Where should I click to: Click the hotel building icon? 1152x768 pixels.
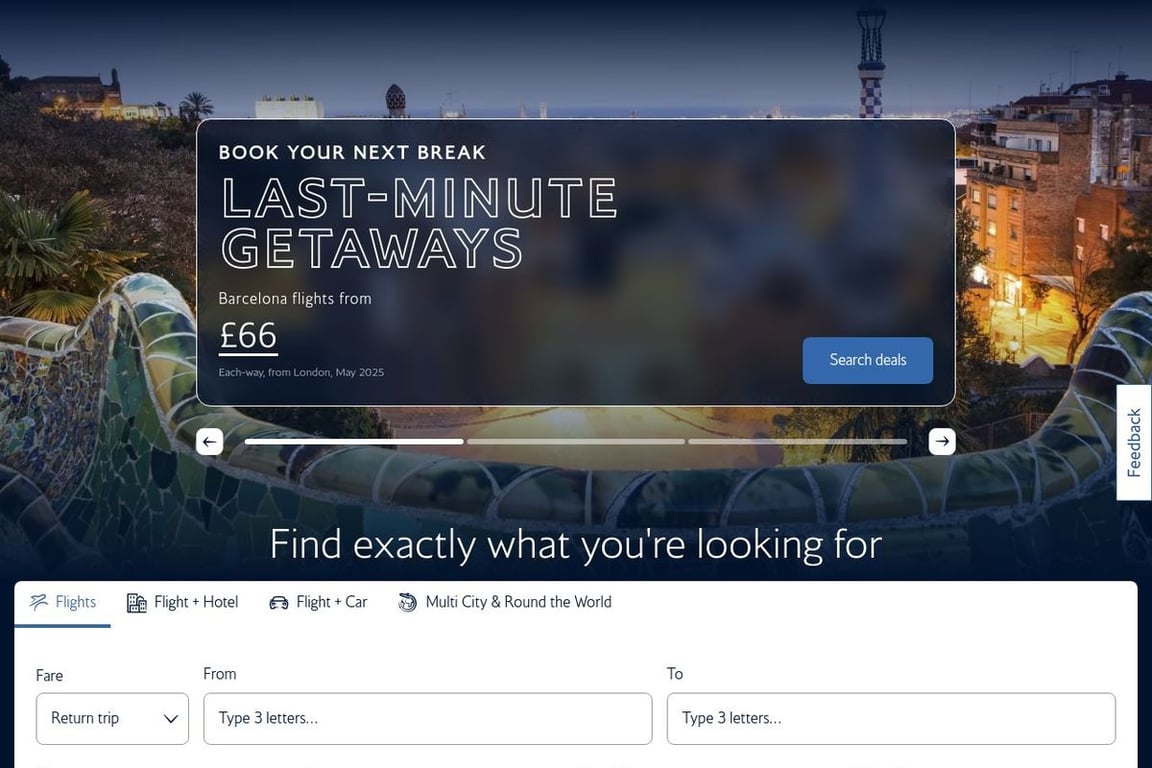[x=137, y=603]
